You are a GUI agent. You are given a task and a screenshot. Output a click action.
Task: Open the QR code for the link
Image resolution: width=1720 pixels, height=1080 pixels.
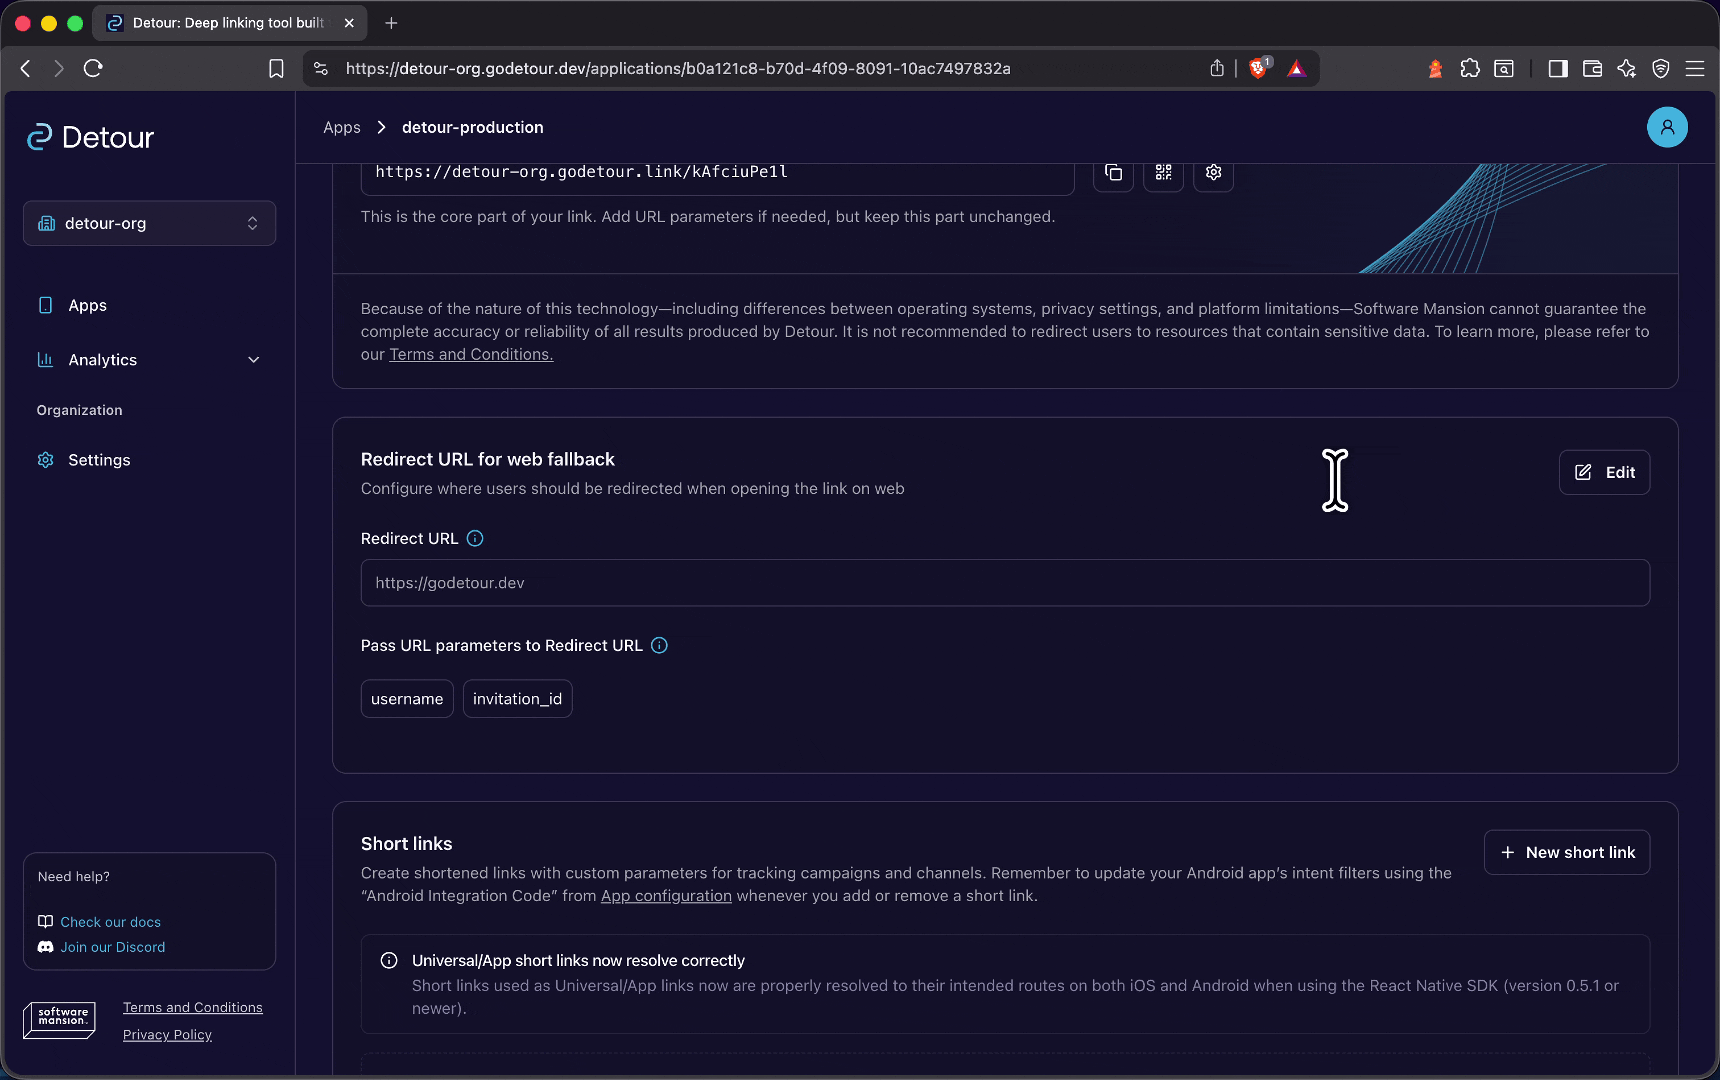pyautogui.click(x=1163, y=173)
